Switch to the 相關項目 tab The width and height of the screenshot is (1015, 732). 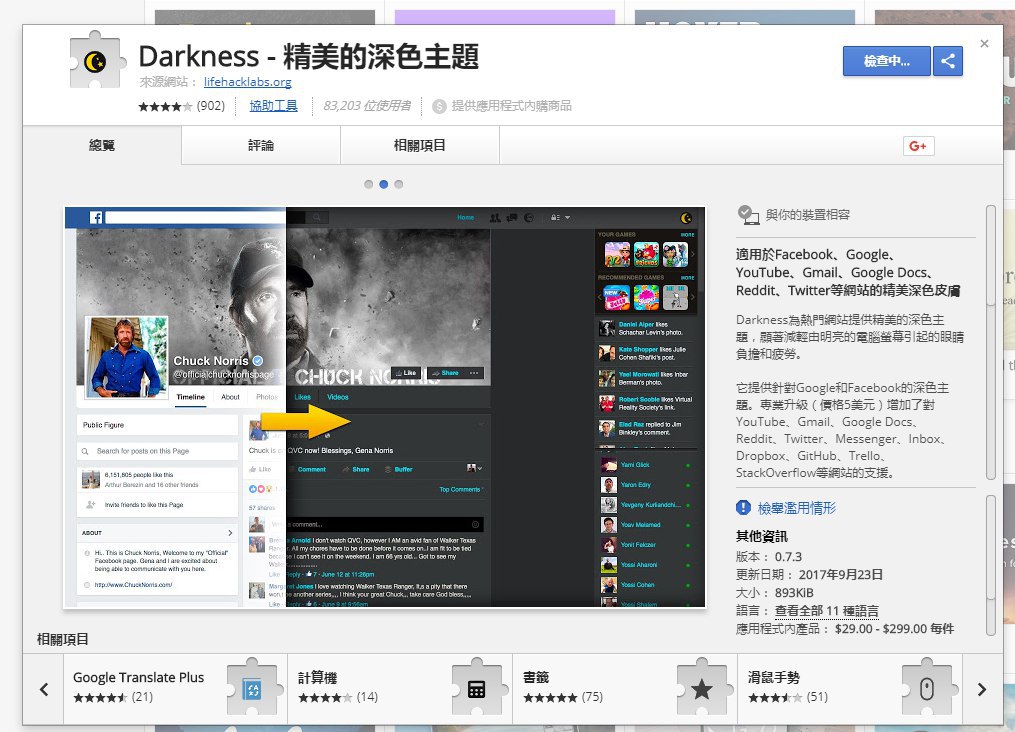pyautogui.click(x=420, y=146)
